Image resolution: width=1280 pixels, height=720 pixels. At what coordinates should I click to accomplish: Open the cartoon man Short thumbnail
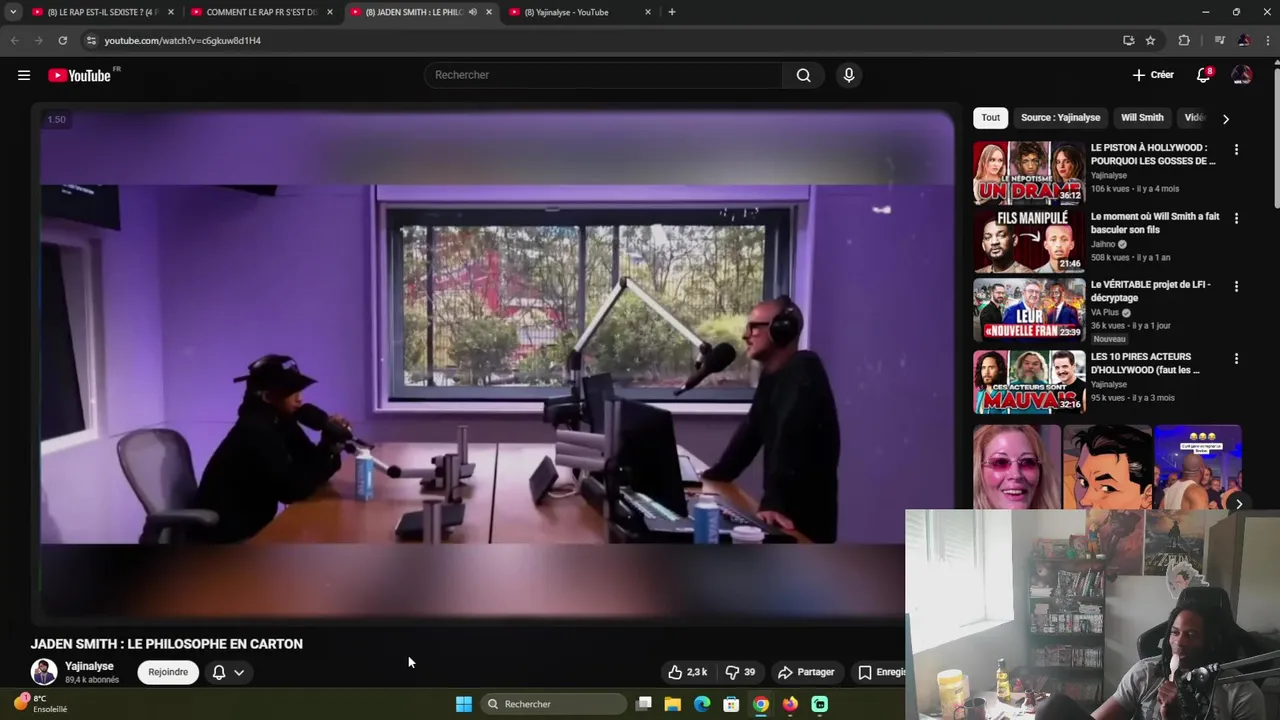click(1107, 467)
